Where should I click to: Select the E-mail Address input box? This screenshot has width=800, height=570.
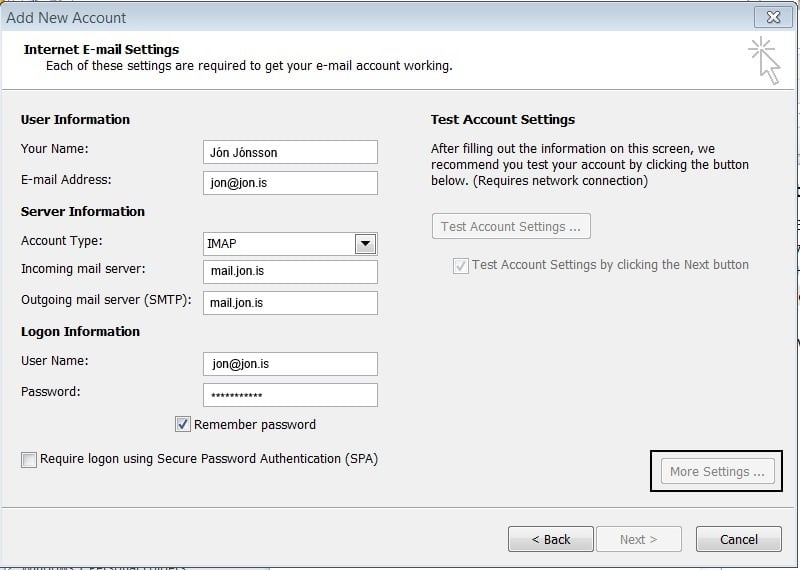[290, 183]
